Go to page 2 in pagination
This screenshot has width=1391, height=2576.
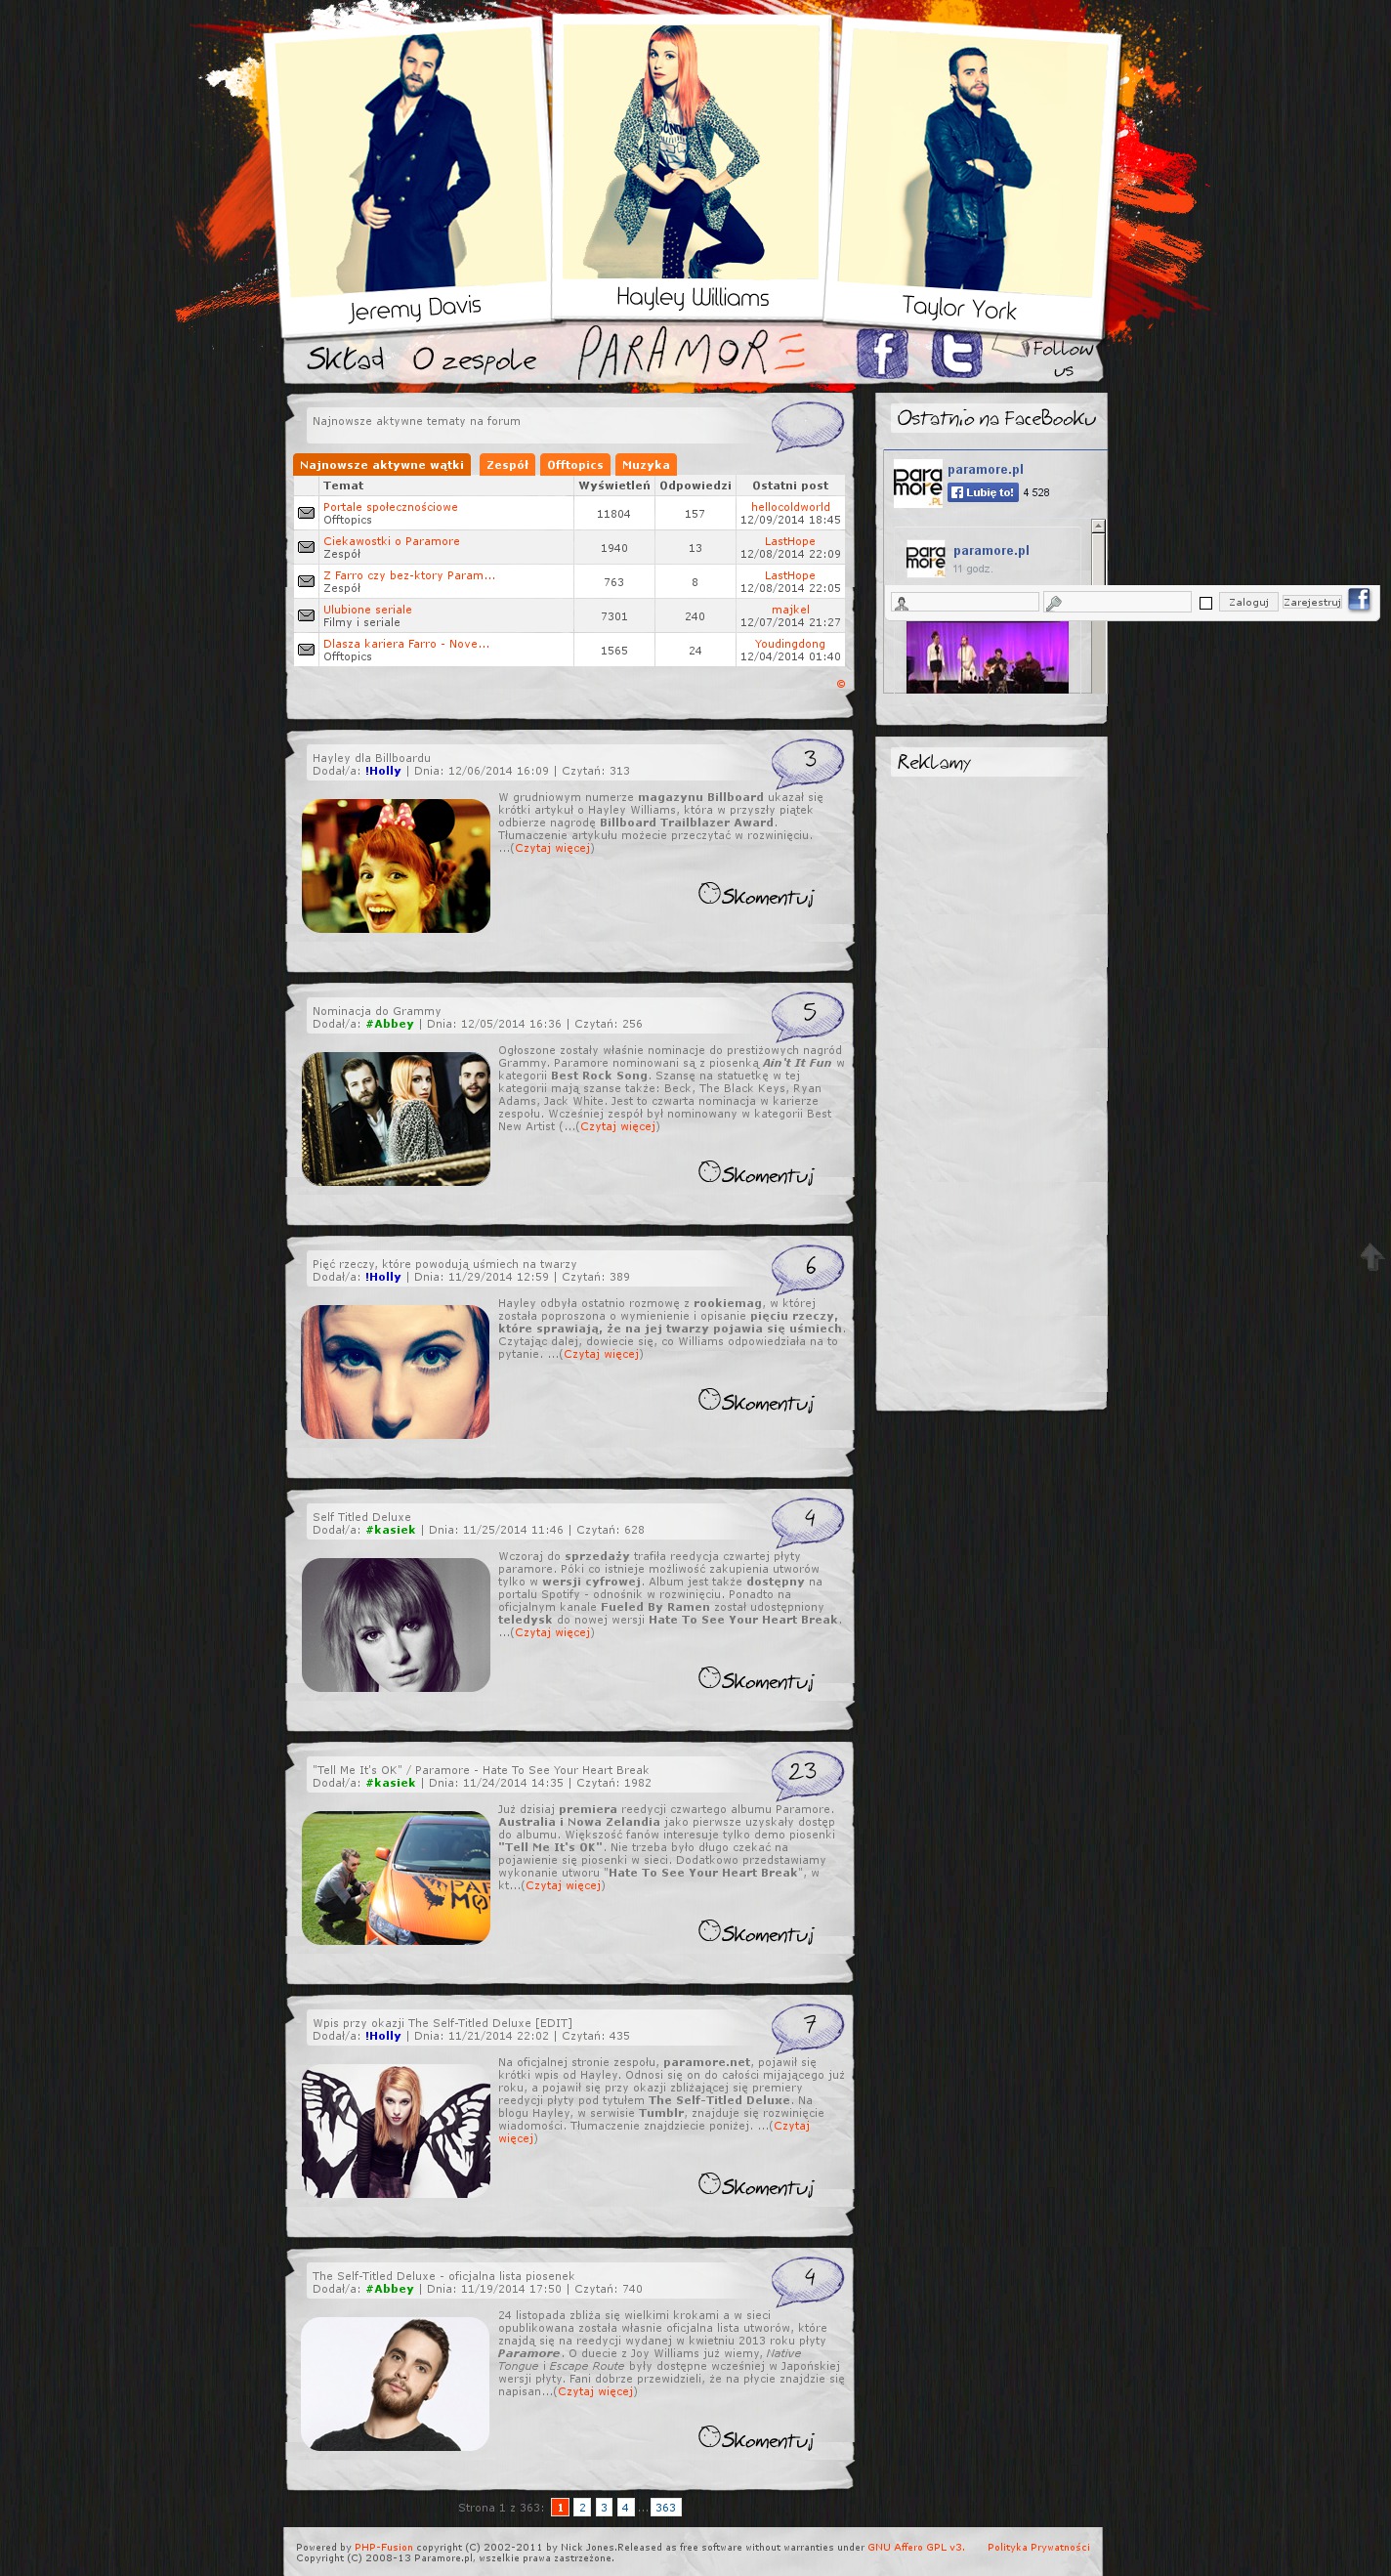click(x=582, y=2507)
